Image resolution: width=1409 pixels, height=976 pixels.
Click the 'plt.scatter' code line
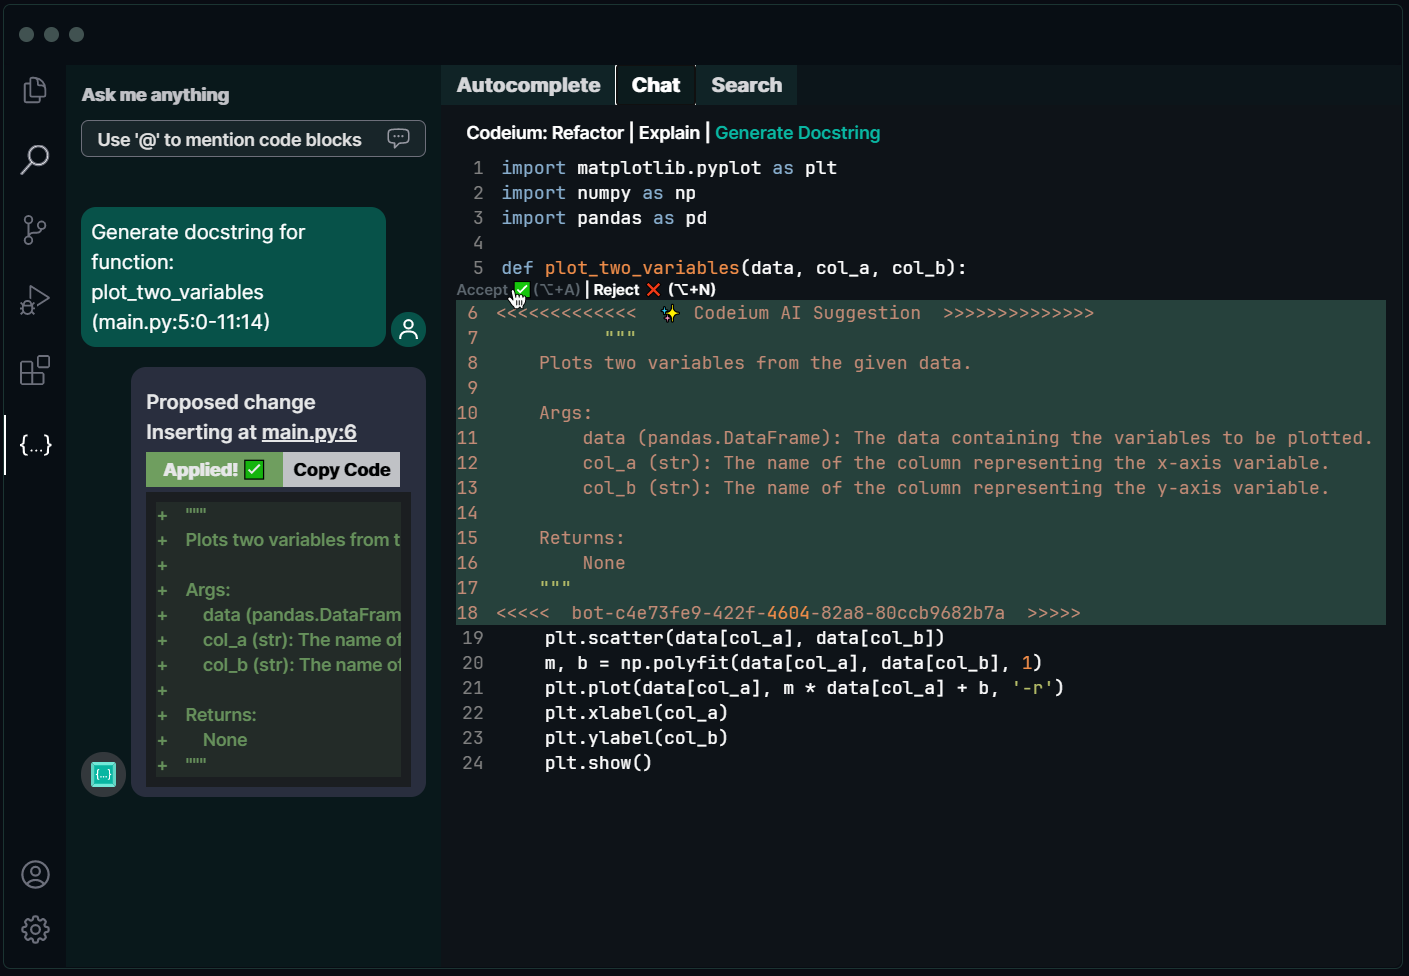click(744, 638)
